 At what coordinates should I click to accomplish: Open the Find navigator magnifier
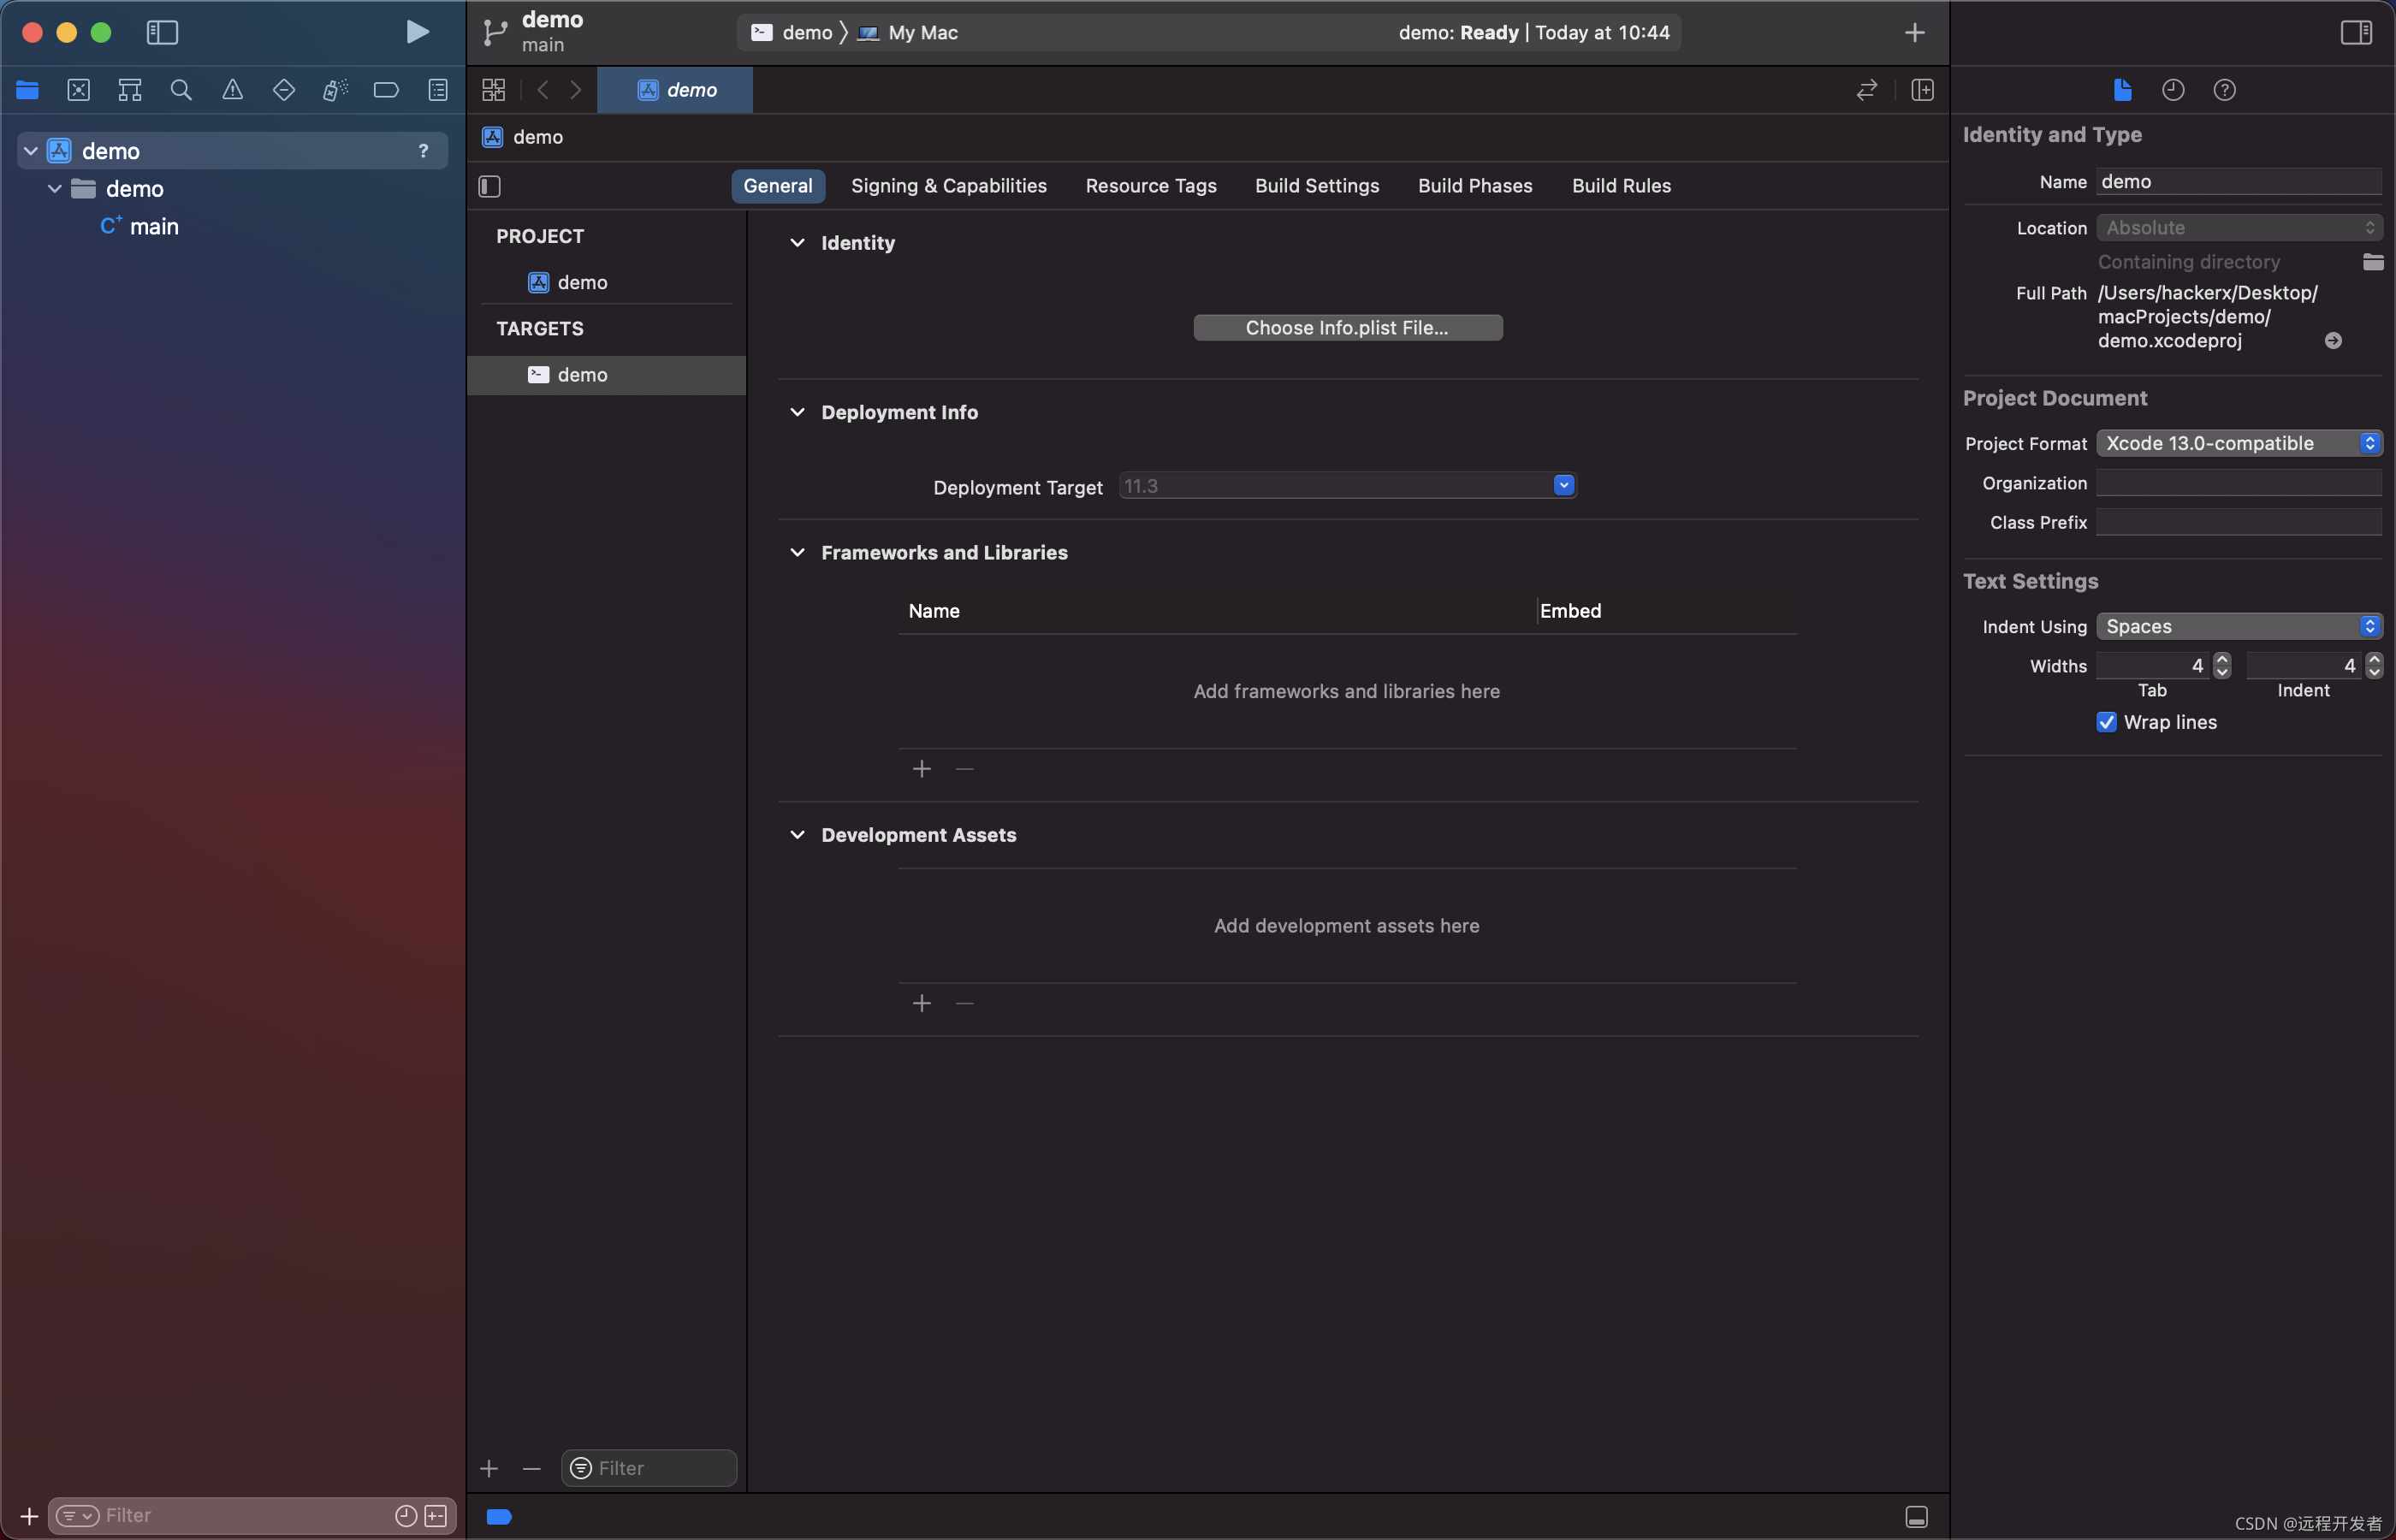[181, 90]
